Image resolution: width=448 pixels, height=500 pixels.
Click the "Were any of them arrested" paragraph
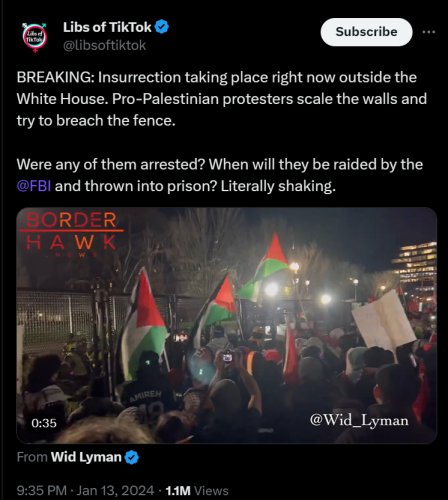(220, 175)
